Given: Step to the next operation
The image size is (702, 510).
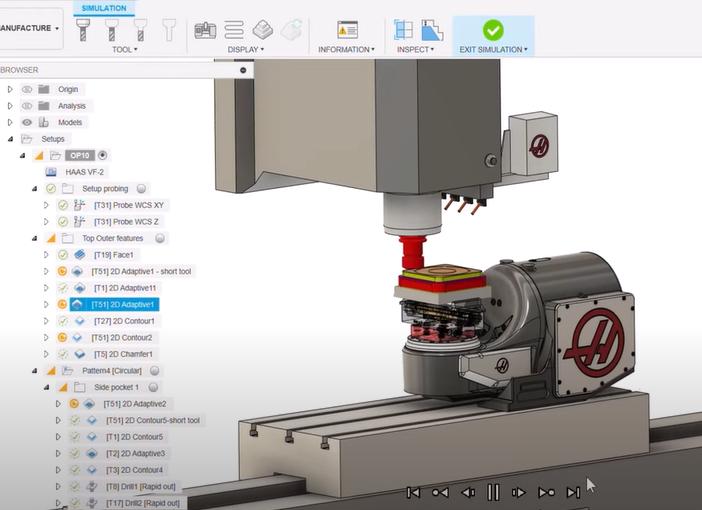Looking at the screenshot, I should 546,493.
